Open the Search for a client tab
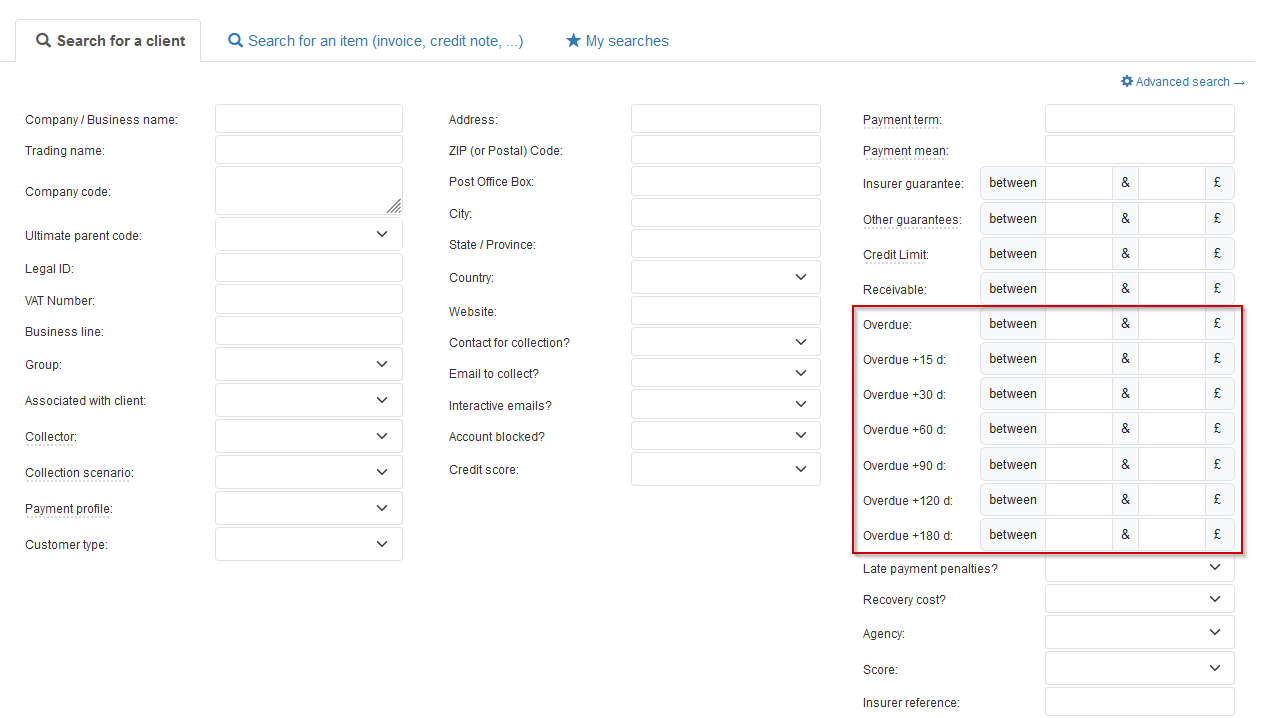1270x718 pixels. click(110, 41)
